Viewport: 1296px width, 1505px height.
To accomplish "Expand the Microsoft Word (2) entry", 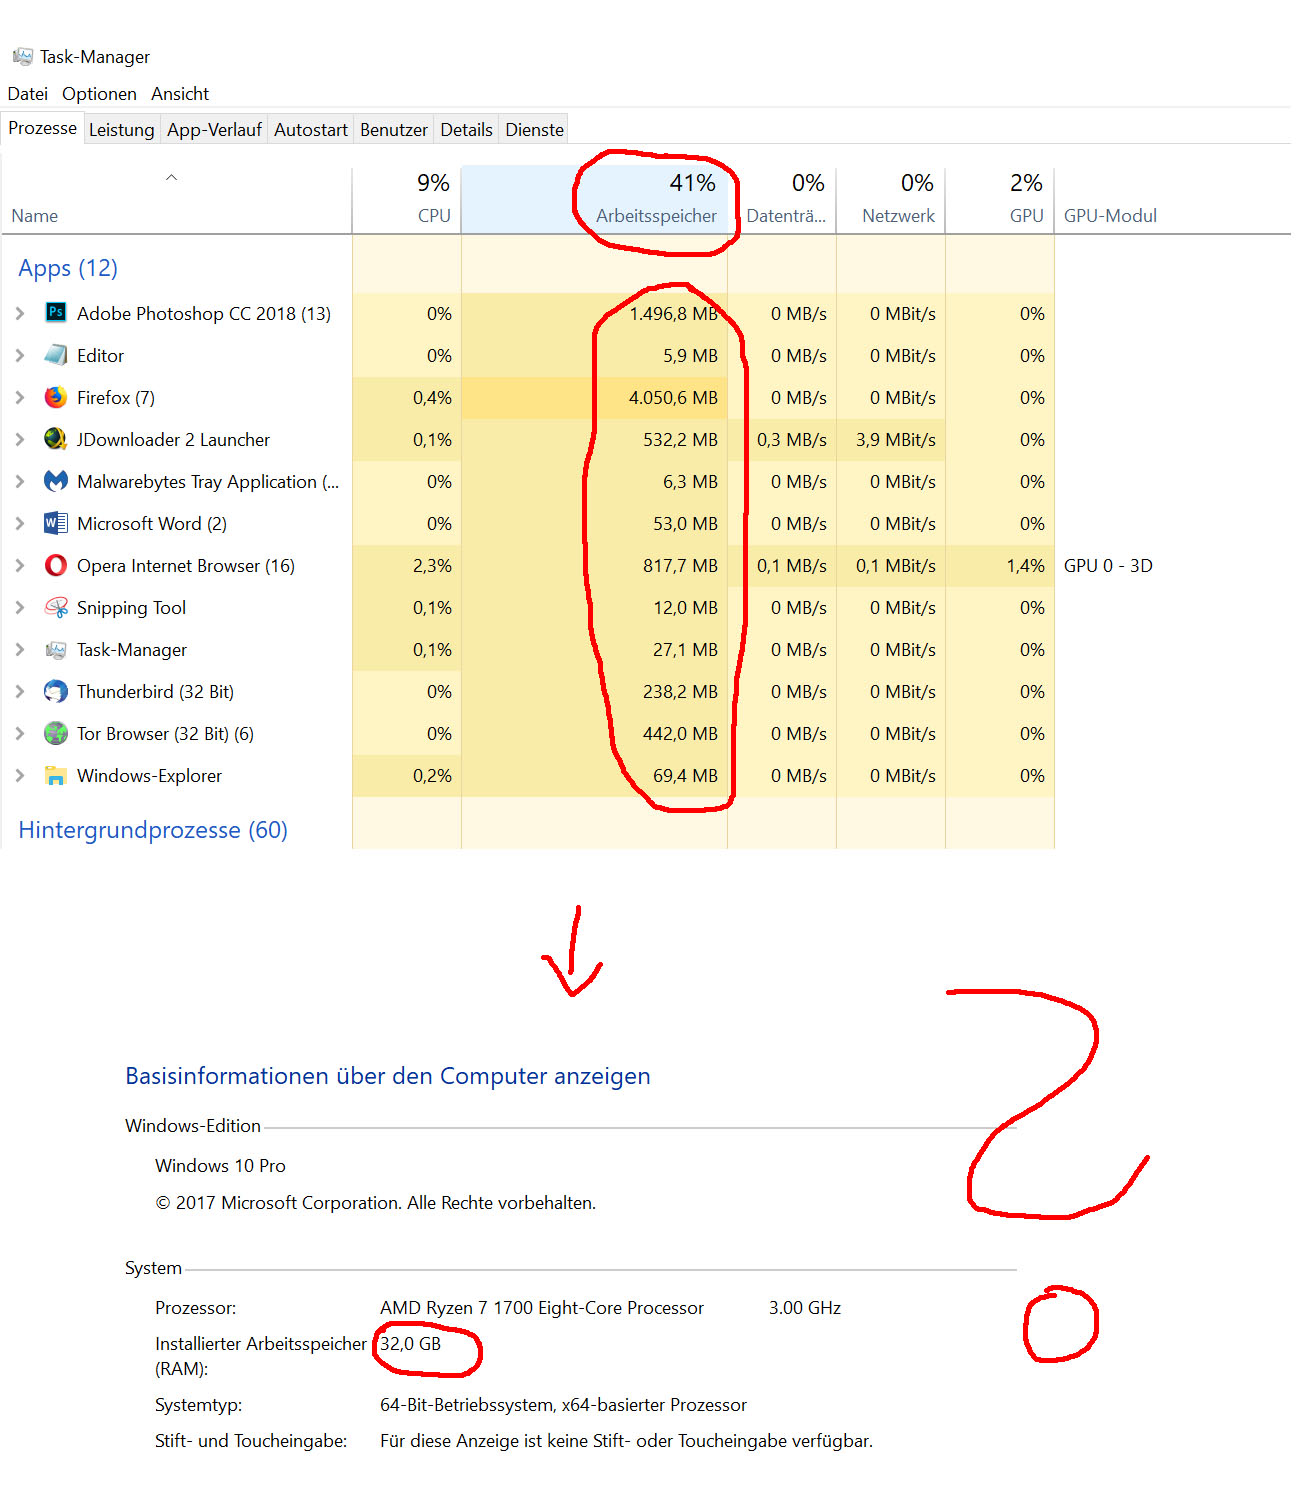I will coord(18,523).
